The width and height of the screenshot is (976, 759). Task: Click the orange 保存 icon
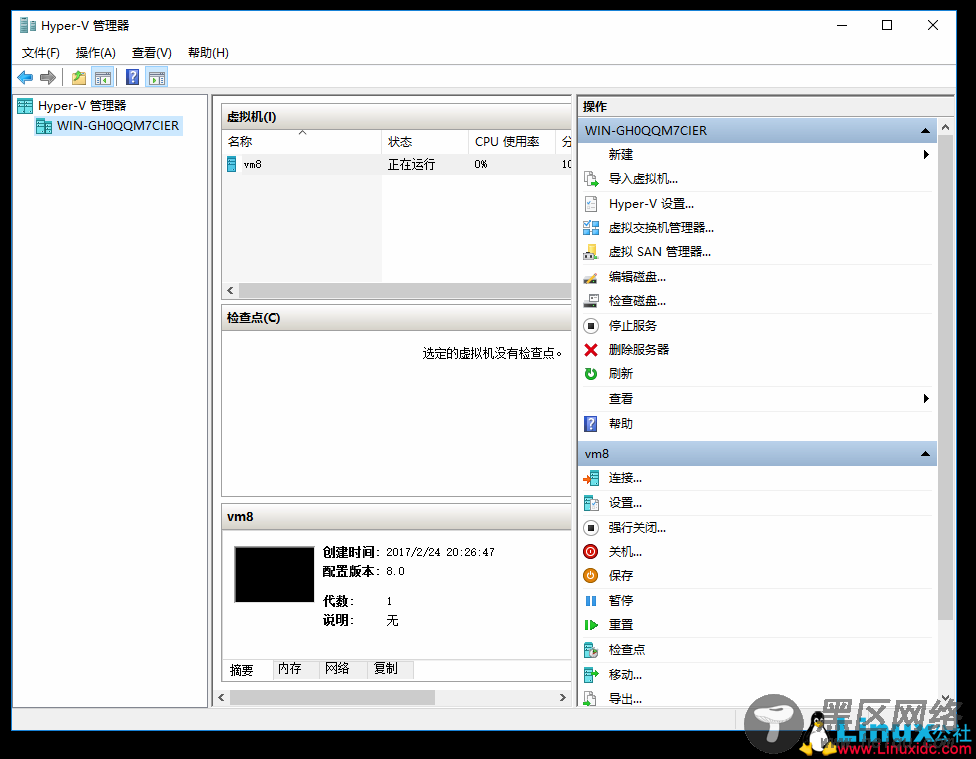tap(591, 576)
